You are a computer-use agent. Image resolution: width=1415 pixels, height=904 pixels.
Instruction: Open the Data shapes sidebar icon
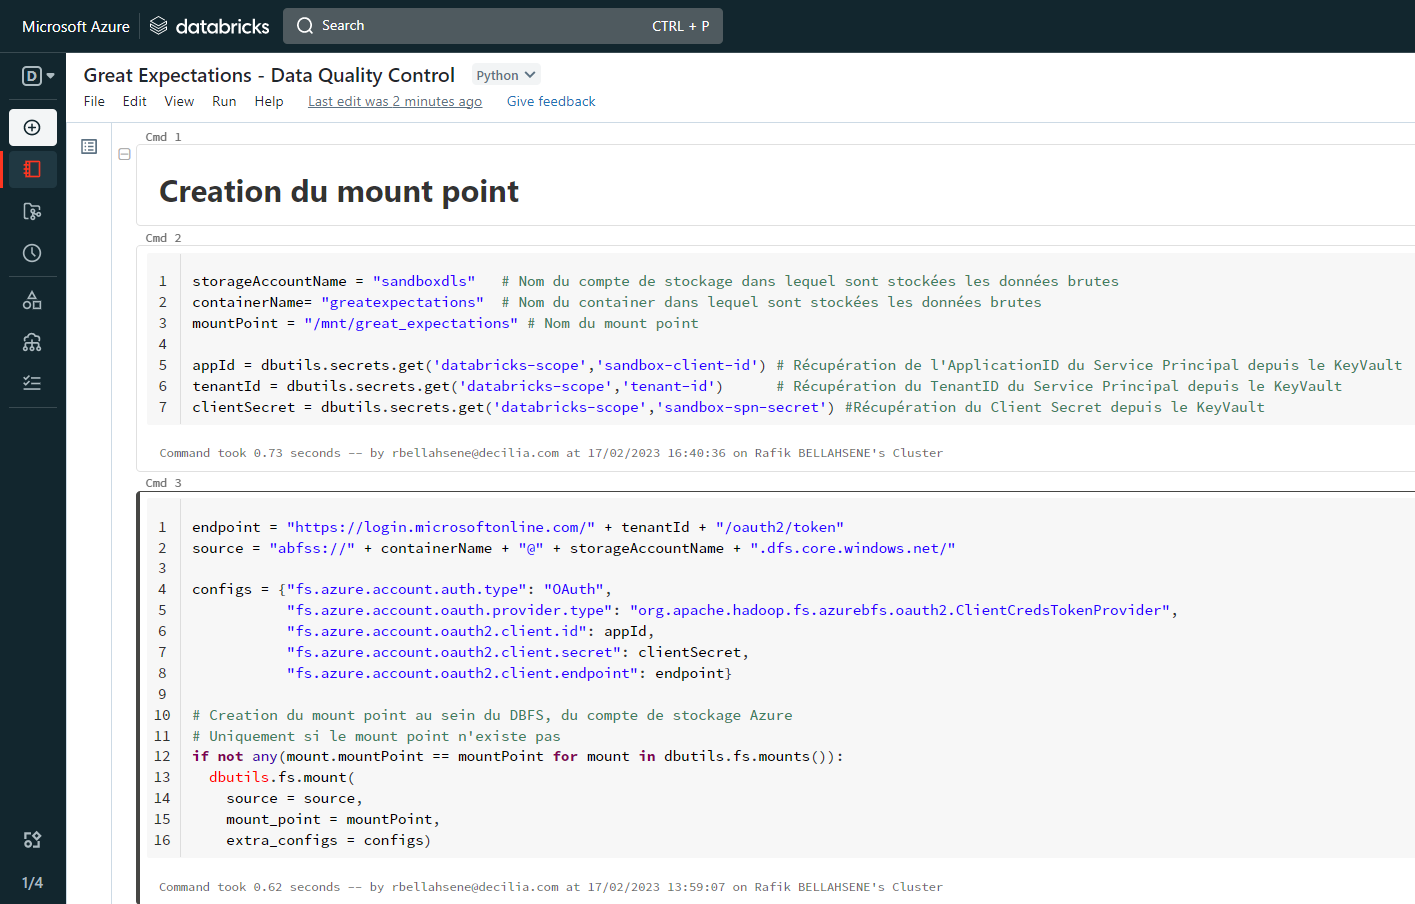pos(33,300)
